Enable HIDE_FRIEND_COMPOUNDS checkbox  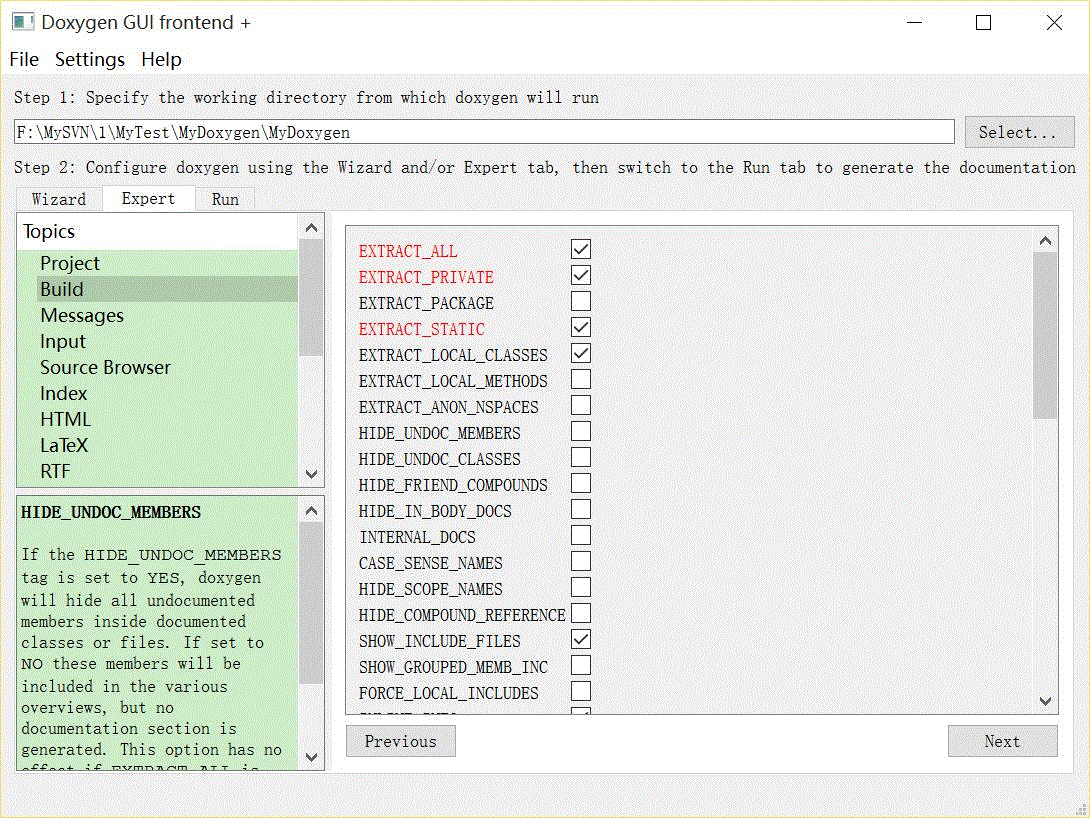(581, 483)
